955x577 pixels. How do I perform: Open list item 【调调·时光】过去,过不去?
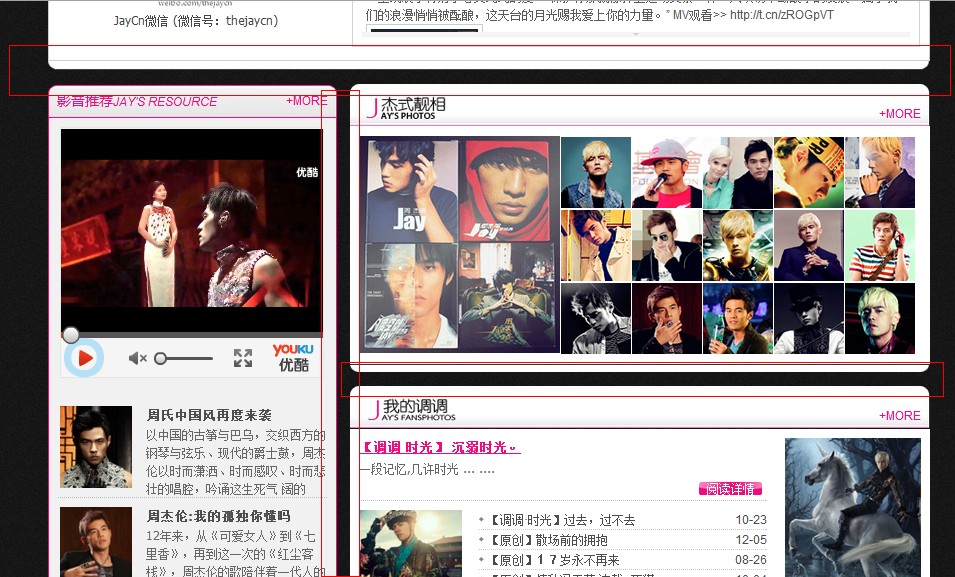pyautogui.click(x=563, y=520)
